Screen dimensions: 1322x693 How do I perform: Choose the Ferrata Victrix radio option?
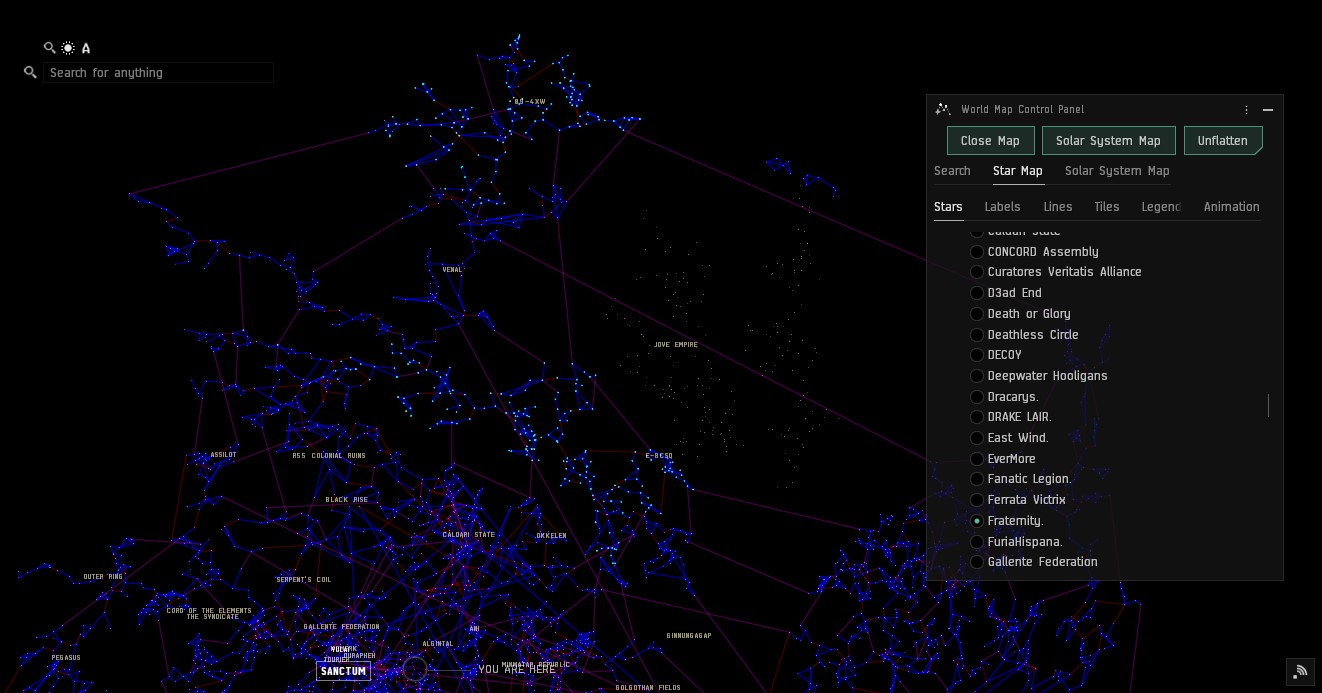coord(977,500)
